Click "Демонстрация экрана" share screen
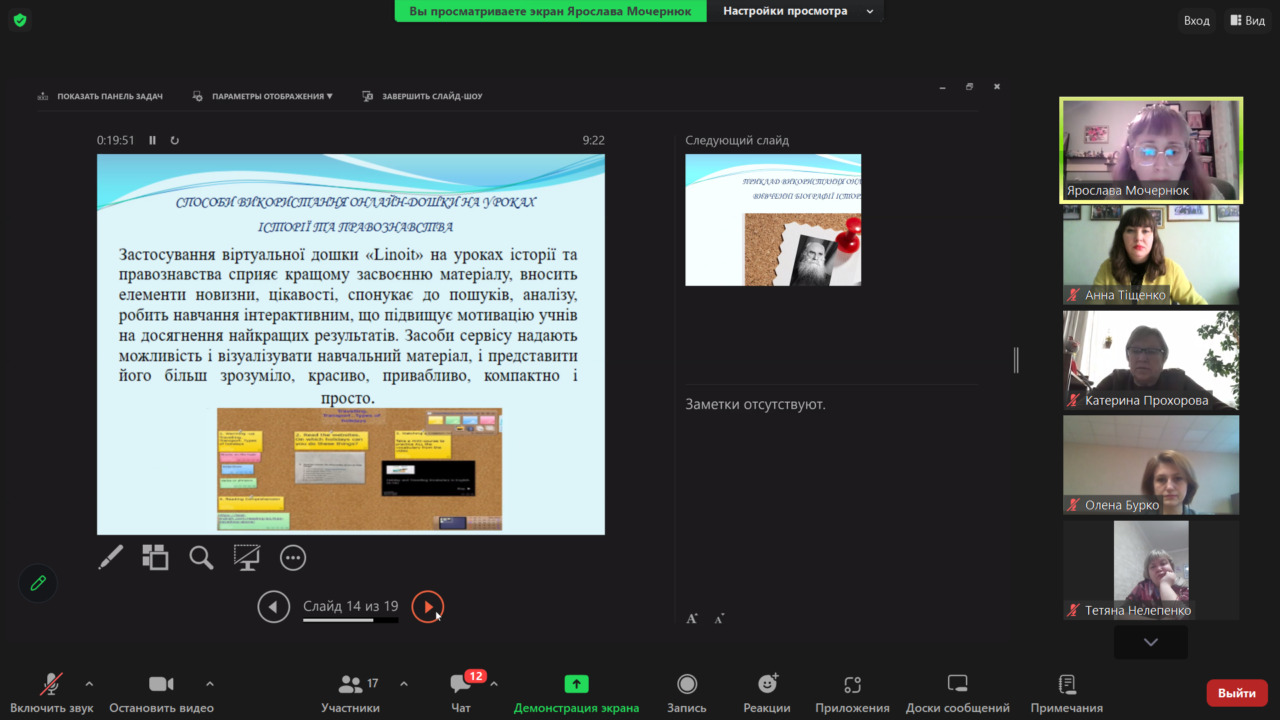Viewport: 1280px width, 720px height. pos(576,693)
